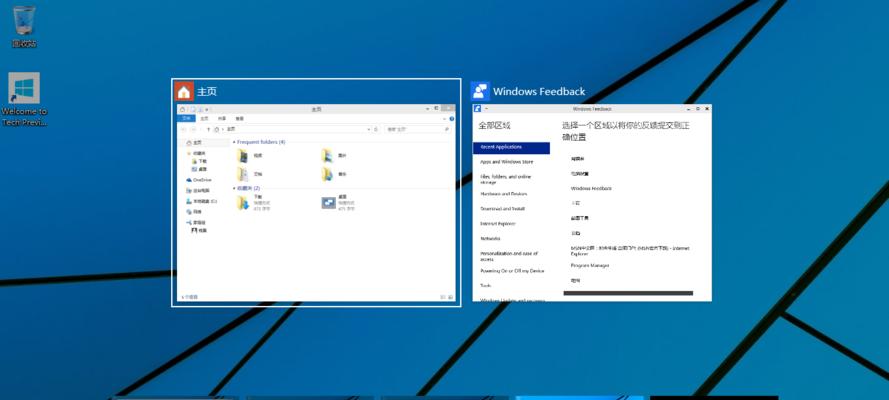Select Powering On or Off my Device
Screen dimensions: 889x400
(512, 271)
